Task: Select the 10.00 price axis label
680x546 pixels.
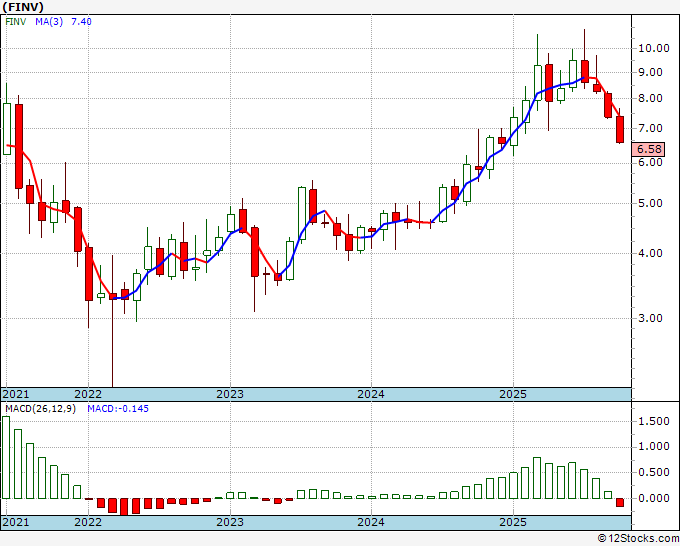Action: tap(654, 48)
